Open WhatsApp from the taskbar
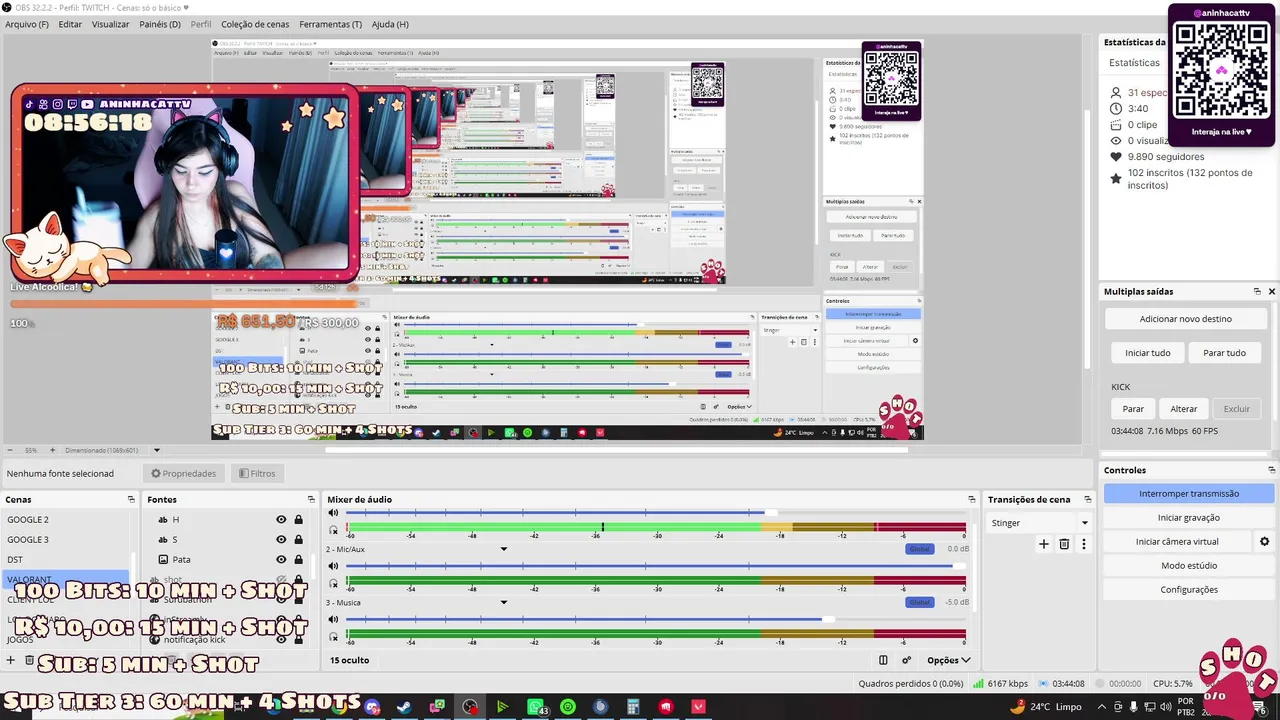The height and width of the screenshot is (720, 1280). tap(535, 707)
